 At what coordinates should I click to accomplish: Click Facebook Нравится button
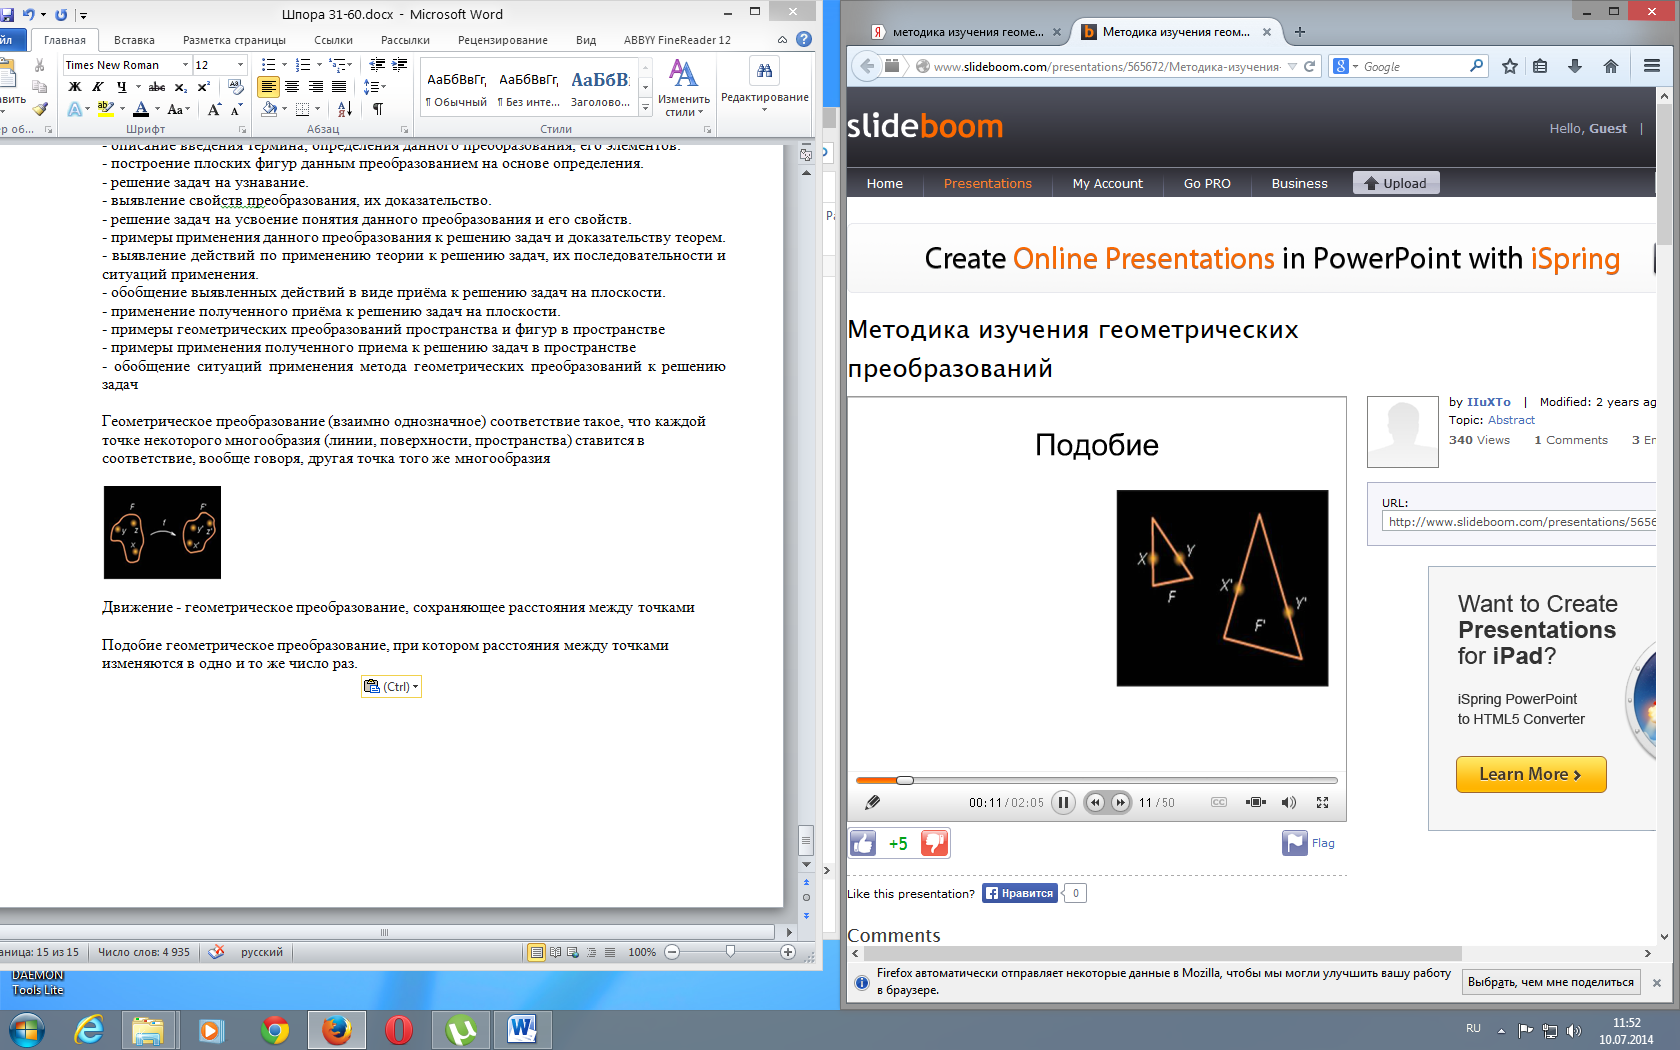click(1020, 893)
